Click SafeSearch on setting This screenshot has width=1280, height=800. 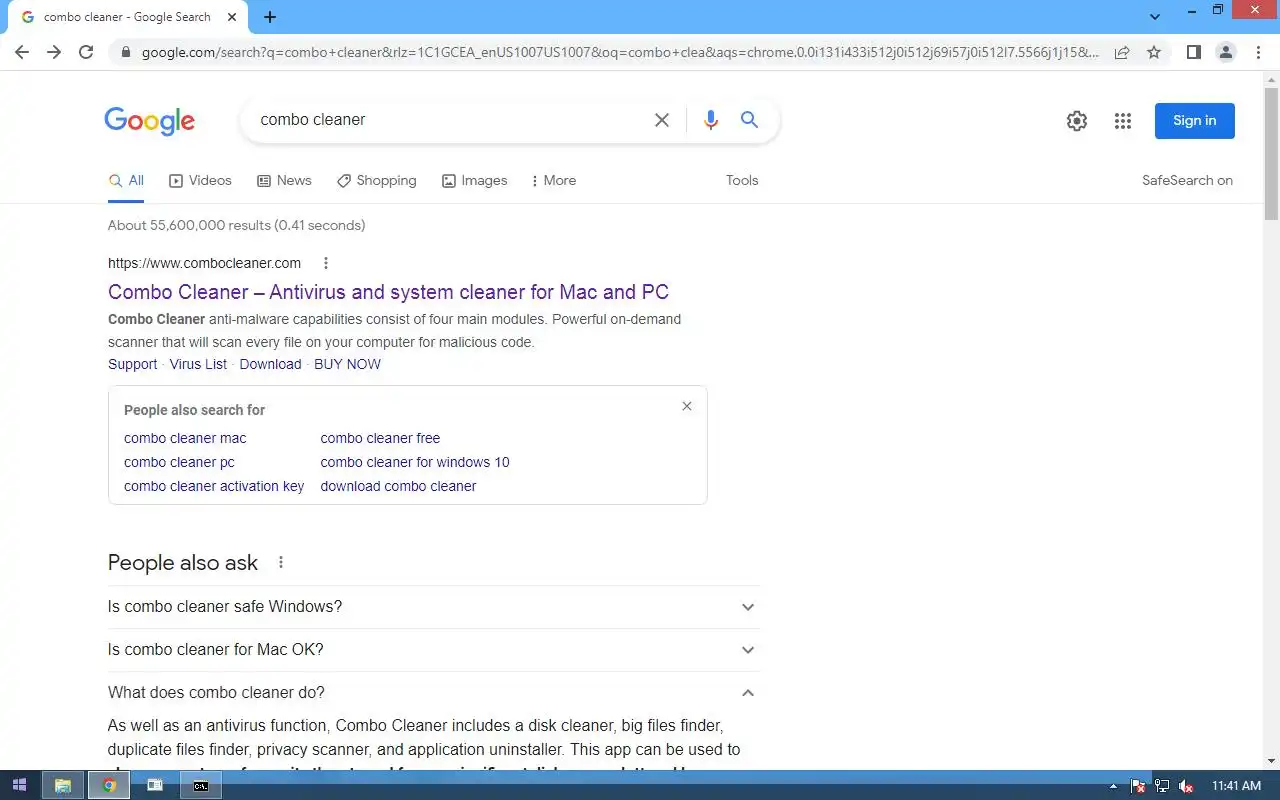[x=1187, y=181]
